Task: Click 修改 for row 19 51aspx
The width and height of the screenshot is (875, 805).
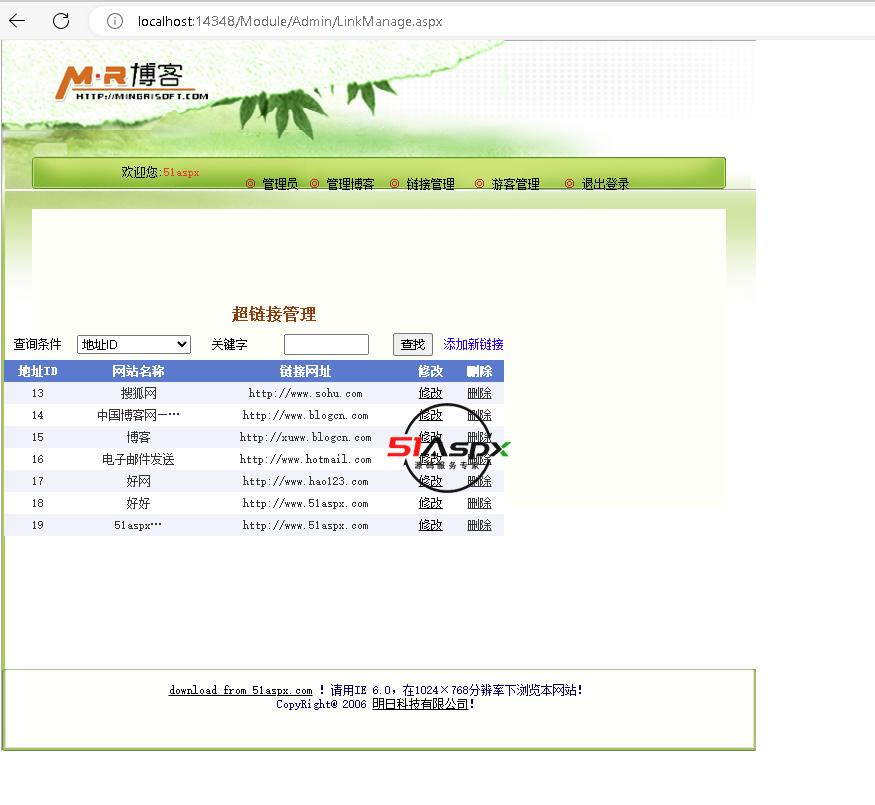Action: (x=430, y=525)
